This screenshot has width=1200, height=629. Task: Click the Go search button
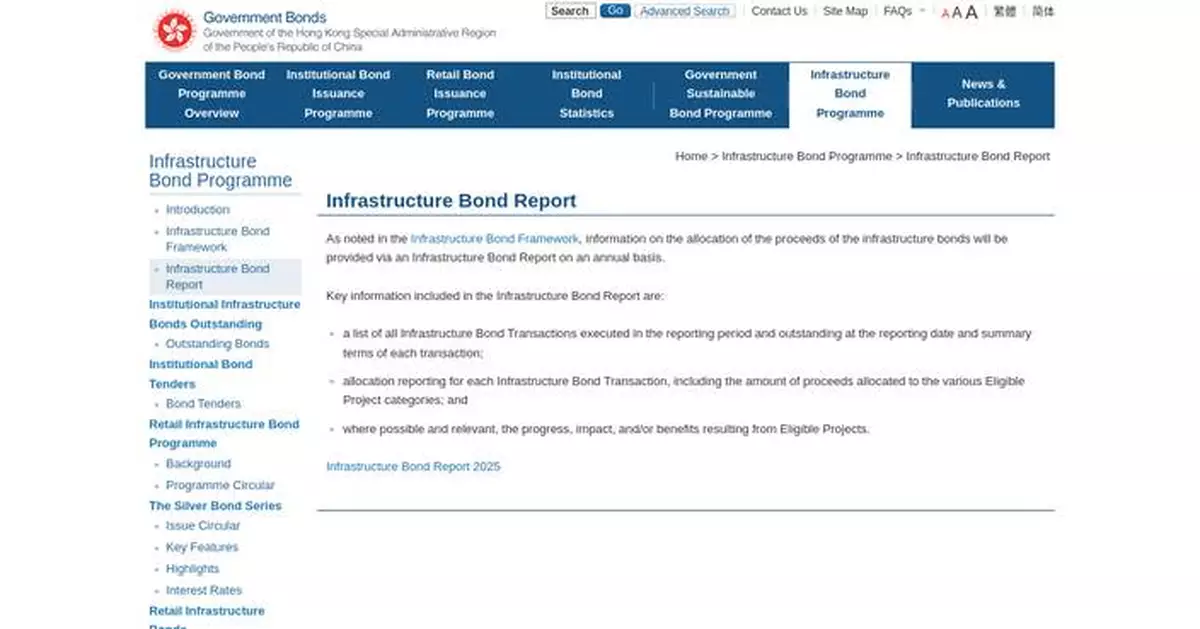pos(614,9)
